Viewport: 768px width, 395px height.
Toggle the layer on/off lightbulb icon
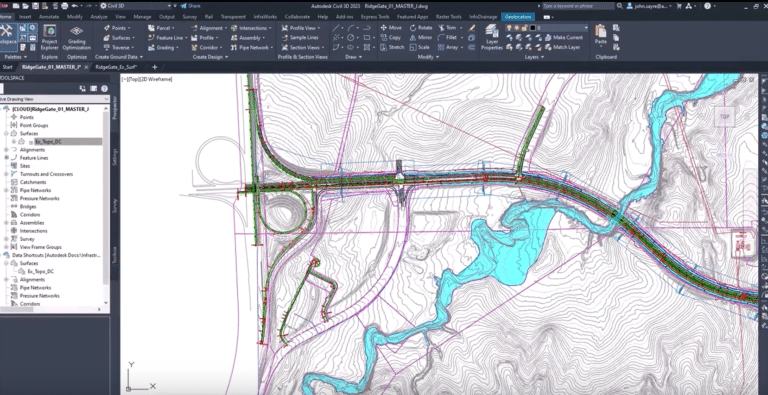point(510,28)
